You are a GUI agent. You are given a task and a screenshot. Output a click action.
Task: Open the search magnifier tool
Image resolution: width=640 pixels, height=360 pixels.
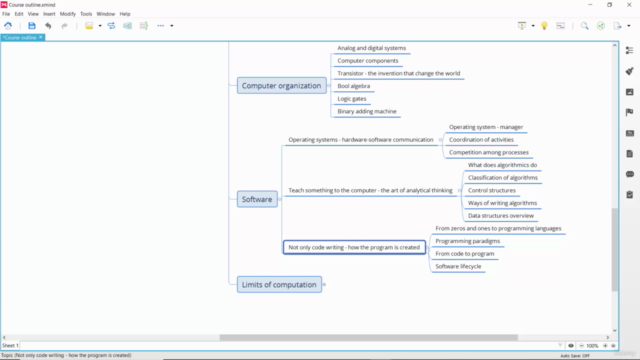coord(584,26)
